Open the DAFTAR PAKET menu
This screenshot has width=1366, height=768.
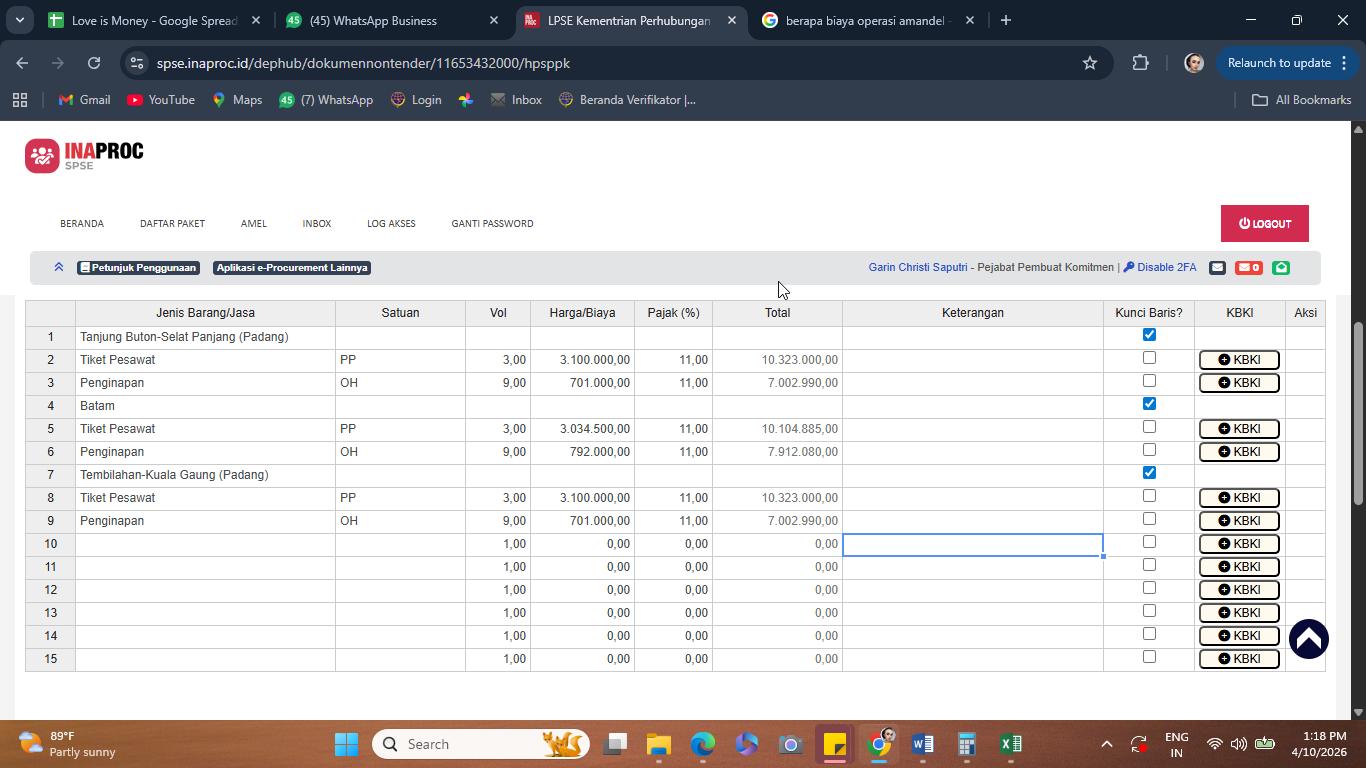click(172, 223)
